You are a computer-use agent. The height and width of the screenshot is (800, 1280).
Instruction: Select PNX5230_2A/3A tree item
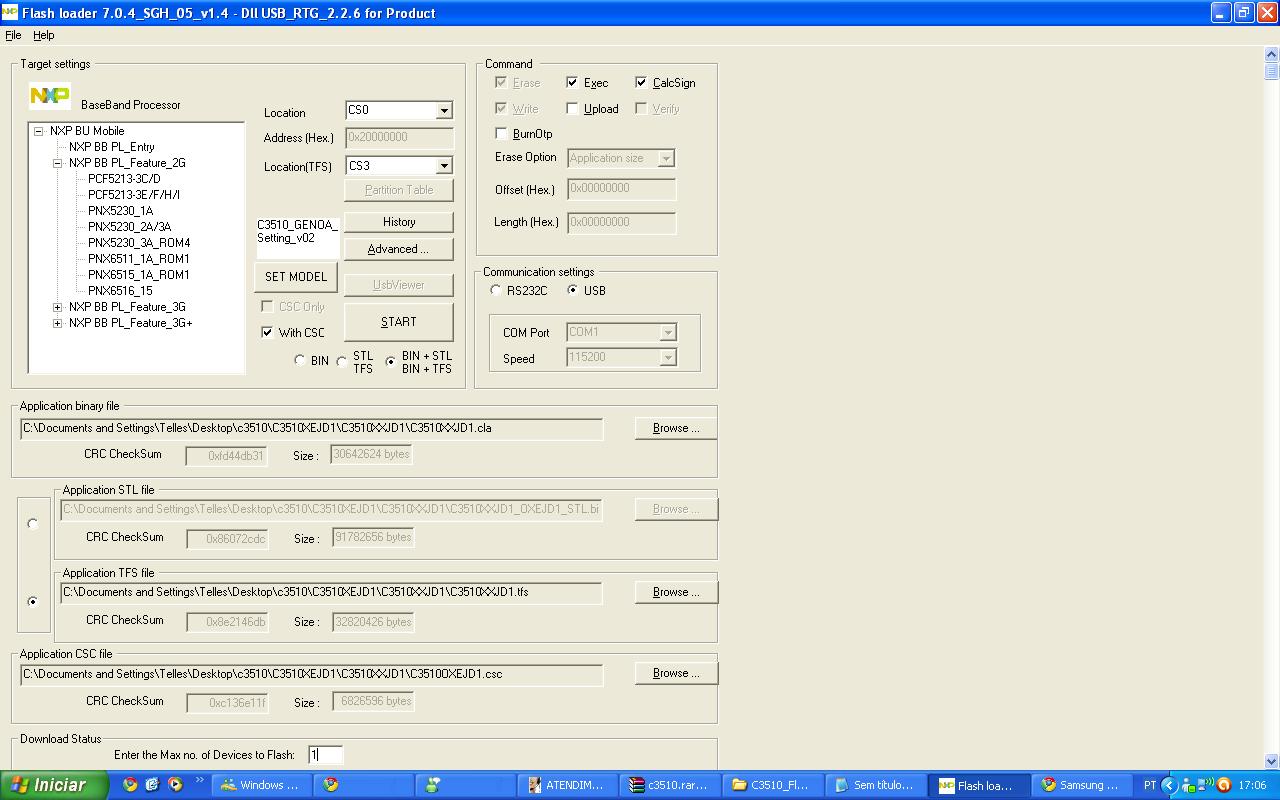pos(129,227)
